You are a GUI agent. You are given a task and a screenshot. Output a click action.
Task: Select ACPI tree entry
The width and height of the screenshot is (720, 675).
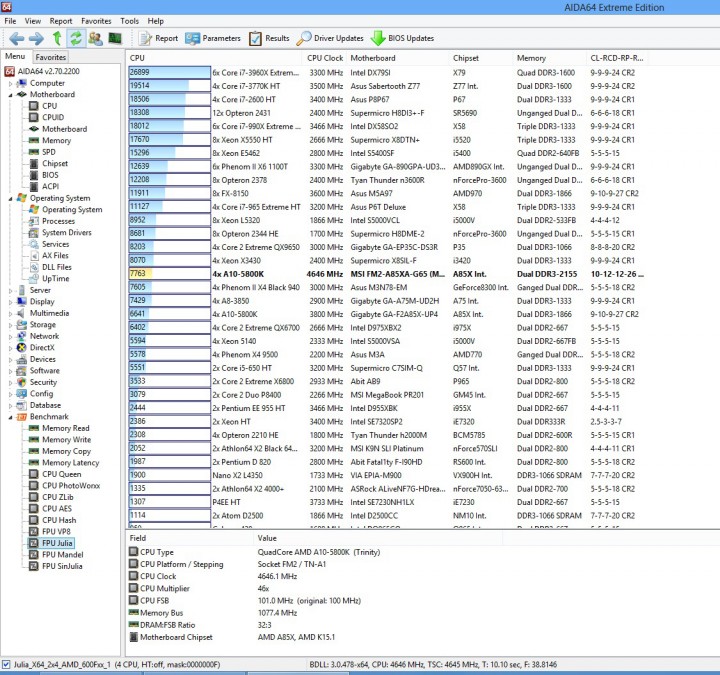44,186
